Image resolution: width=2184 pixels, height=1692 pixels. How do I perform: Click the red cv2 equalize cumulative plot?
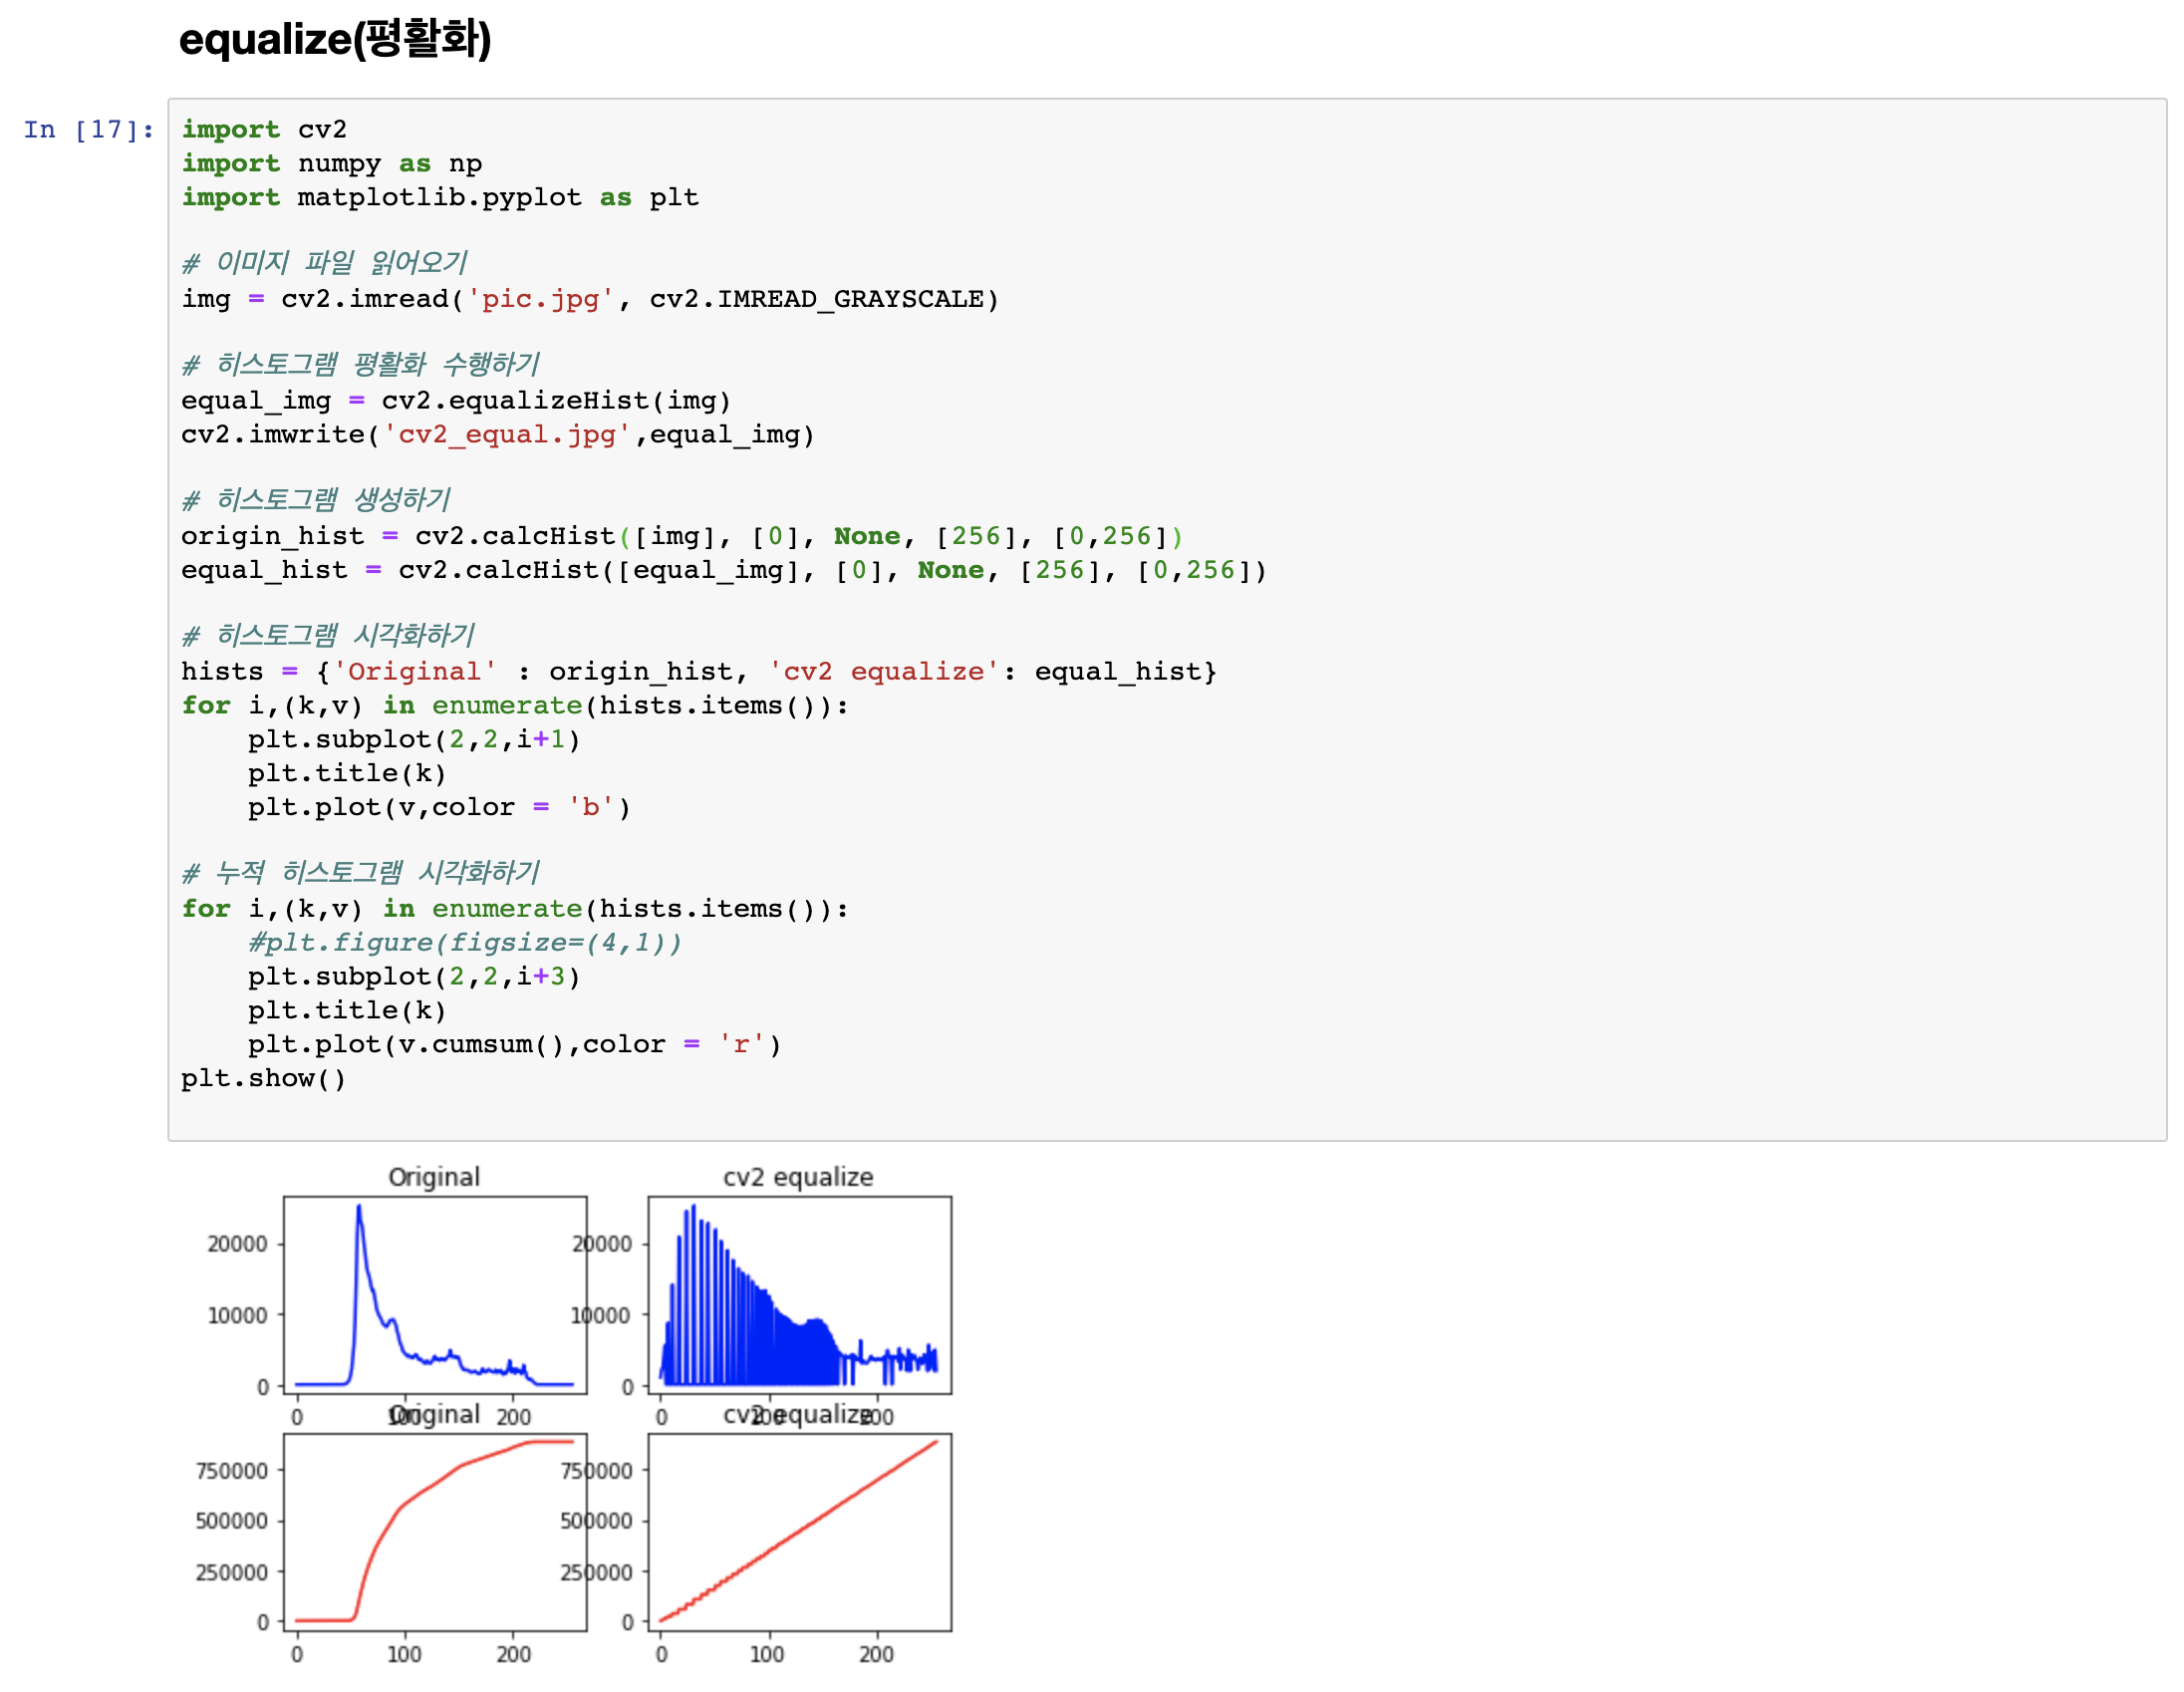click(x=800, y=1533)
